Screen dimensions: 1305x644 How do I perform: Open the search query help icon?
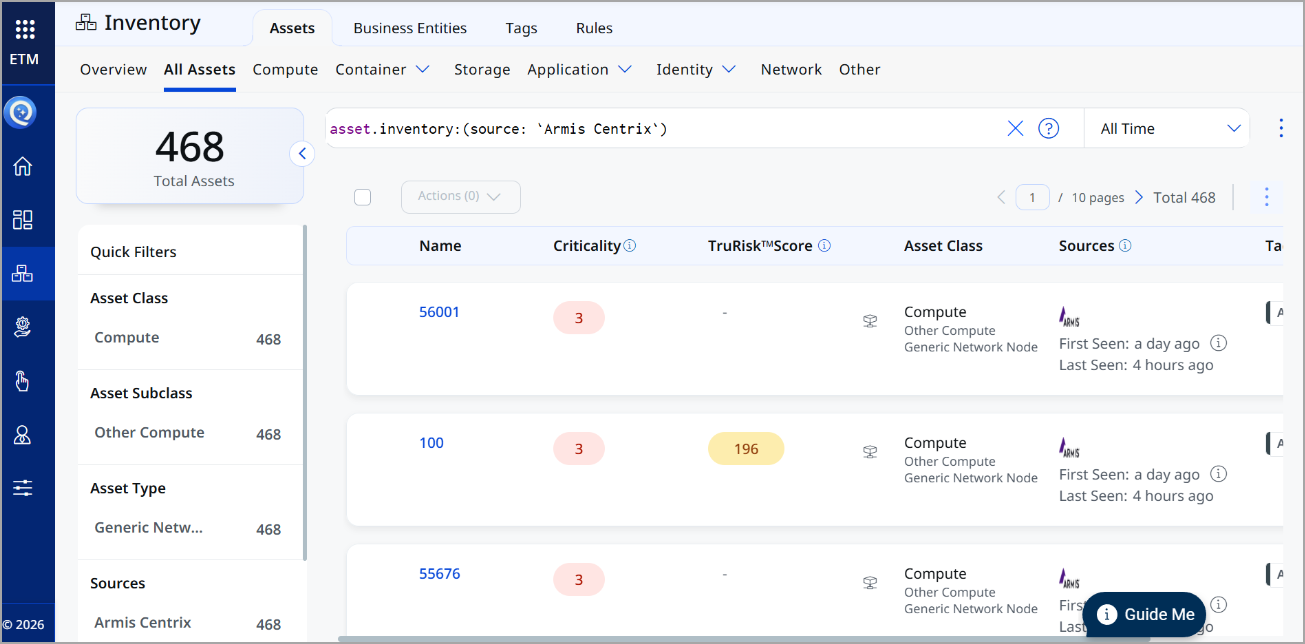click(1048, 128)
